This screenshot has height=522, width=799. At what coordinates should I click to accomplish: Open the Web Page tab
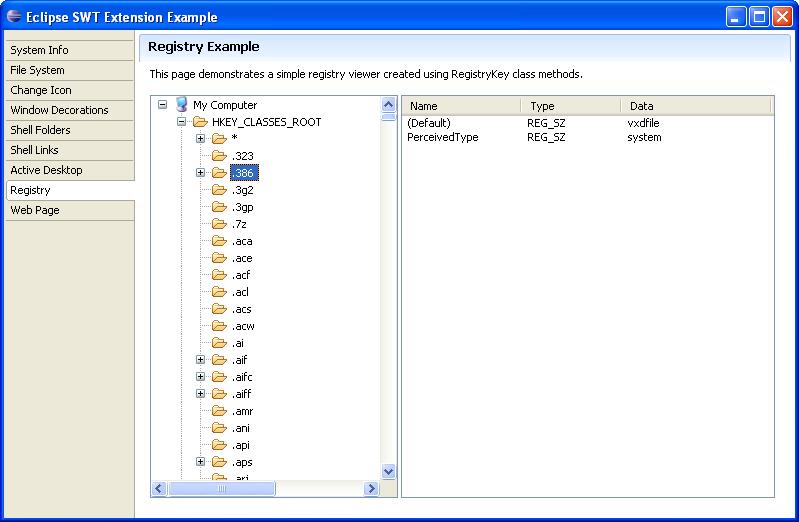70,210
